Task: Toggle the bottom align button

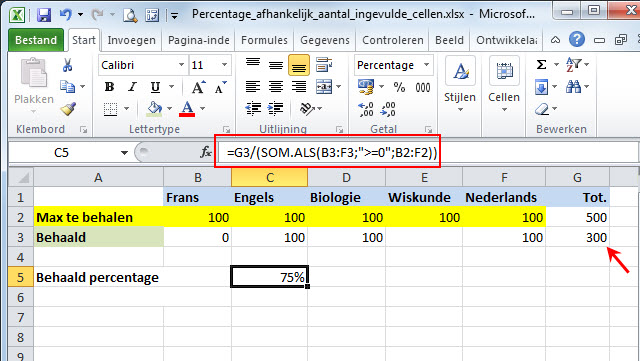Action: pyautogui.click(x=299, y=65)
